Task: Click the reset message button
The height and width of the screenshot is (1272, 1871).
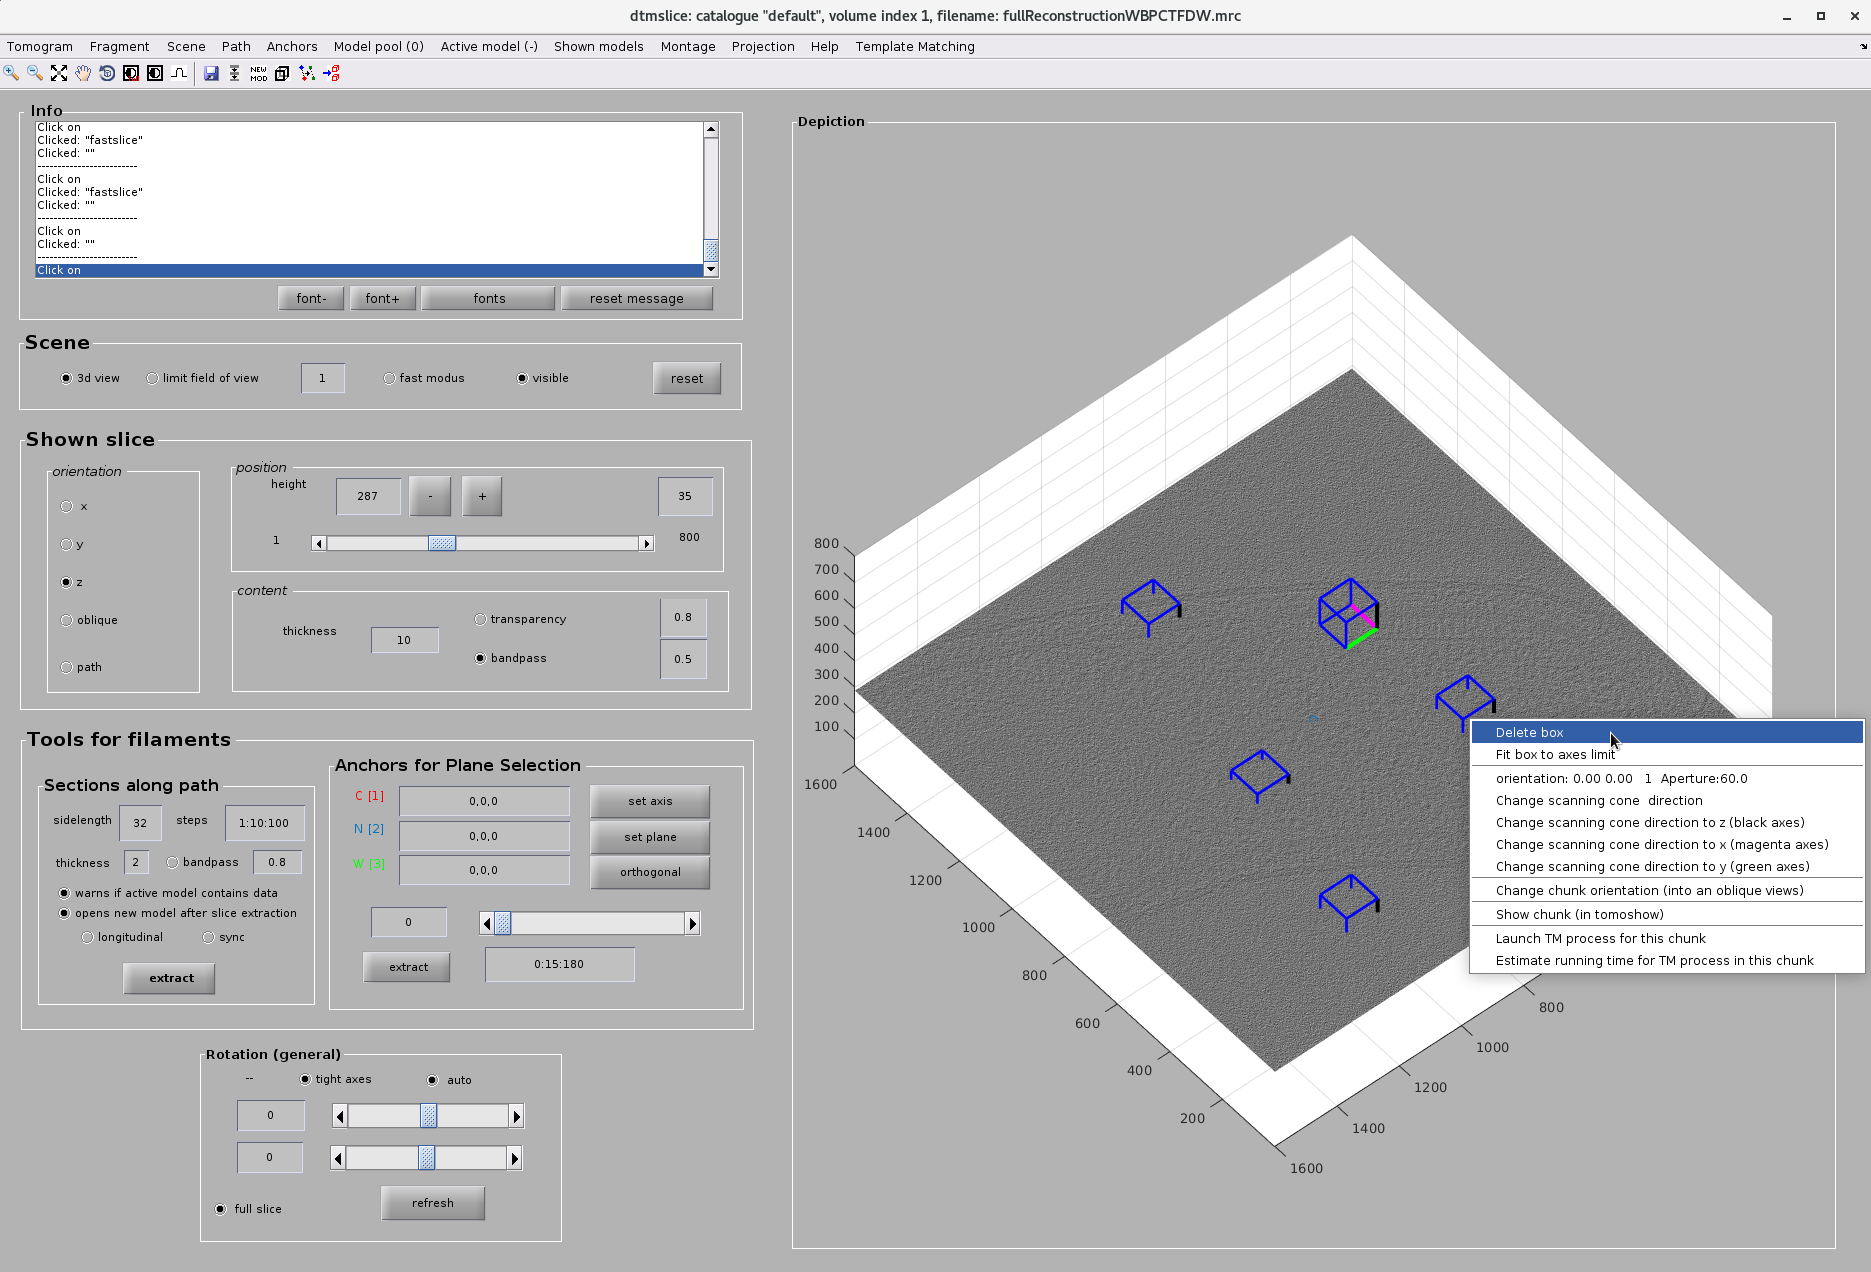Action: coord(637,298)
